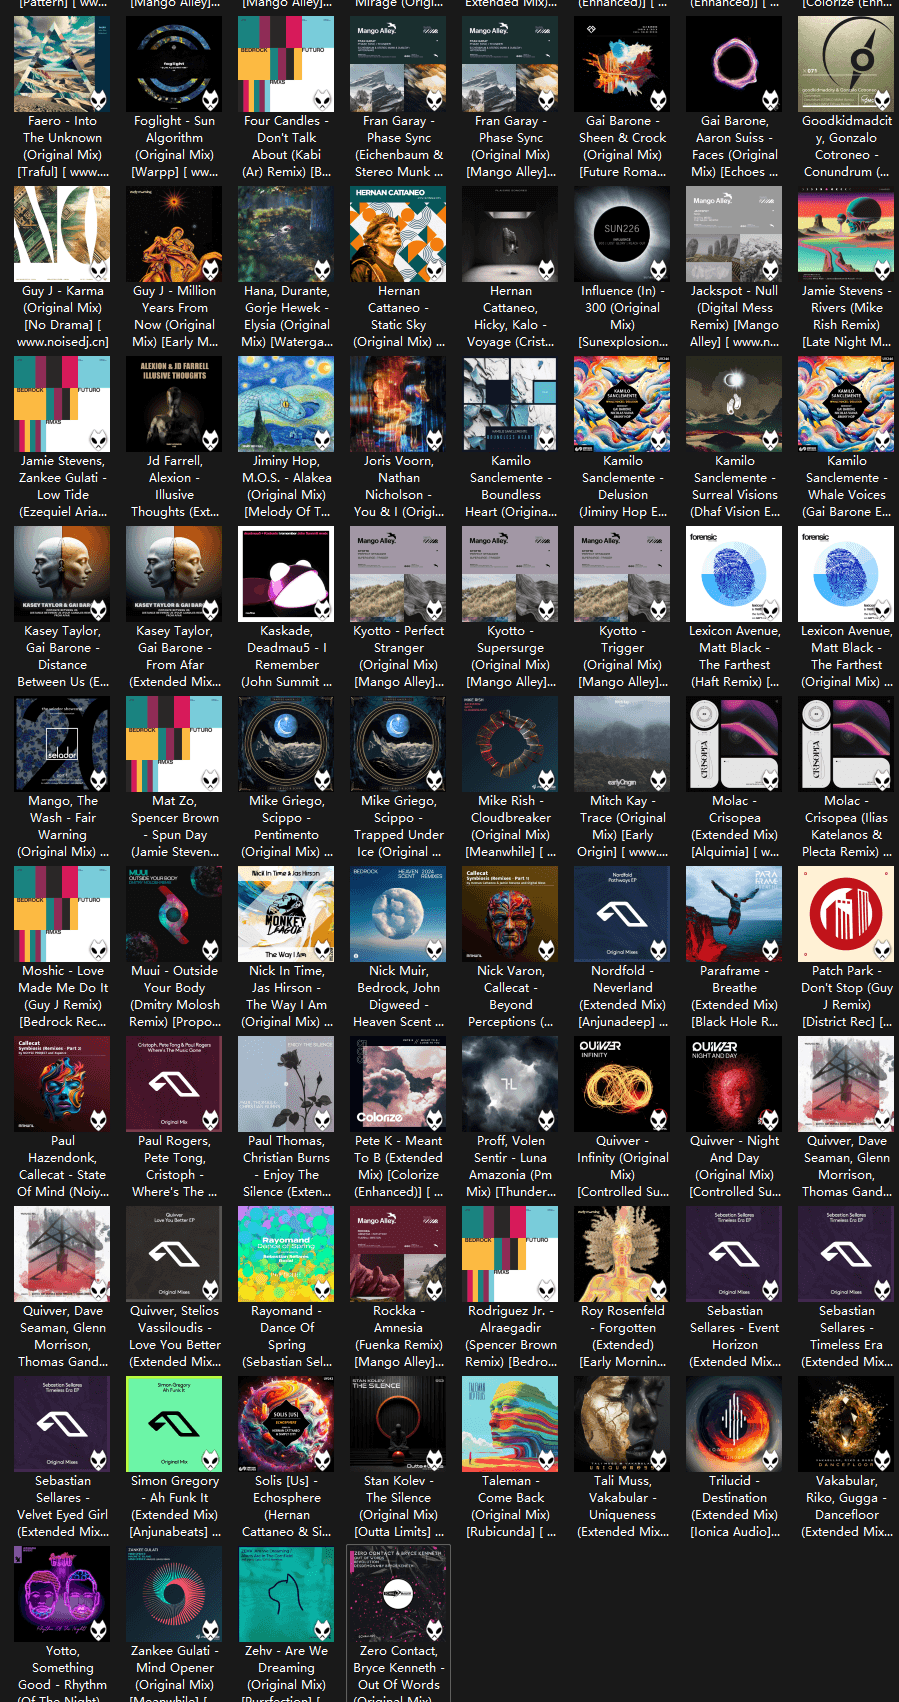This screenshot has height=1702, width=899.
Task: Select the Faero - Into The Unknown album cover
Action: 62,64
